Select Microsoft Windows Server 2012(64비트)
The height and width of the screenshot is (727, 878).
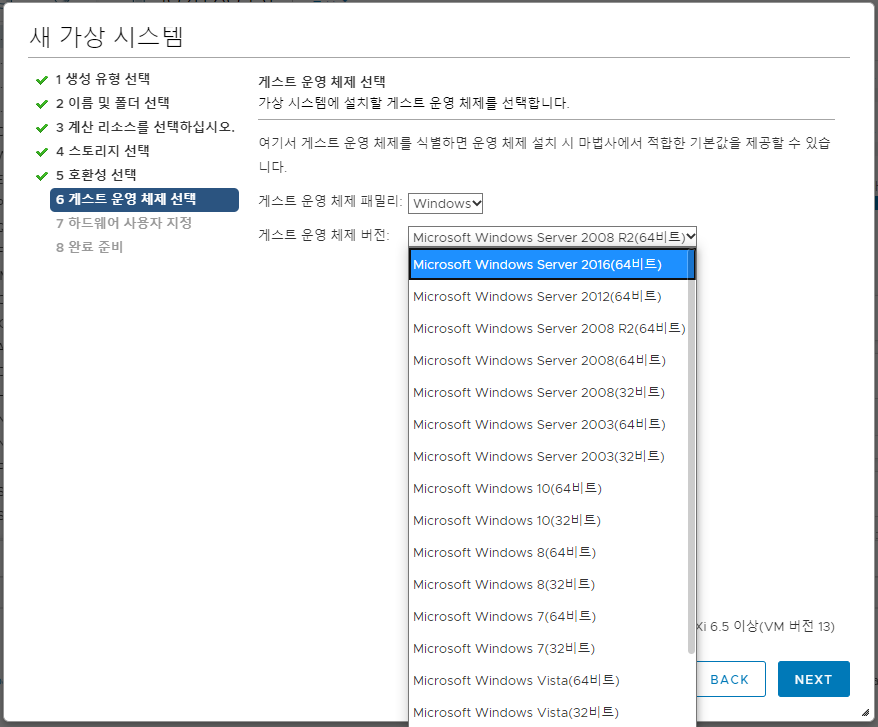(x=549, y=296)
